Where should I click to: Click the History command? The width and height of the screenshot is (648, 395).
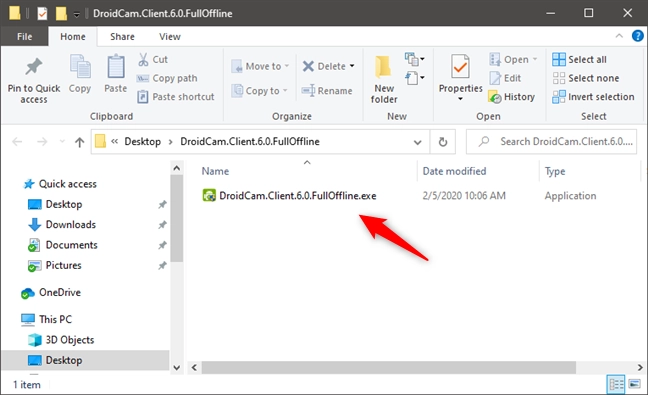click(512, 97)
